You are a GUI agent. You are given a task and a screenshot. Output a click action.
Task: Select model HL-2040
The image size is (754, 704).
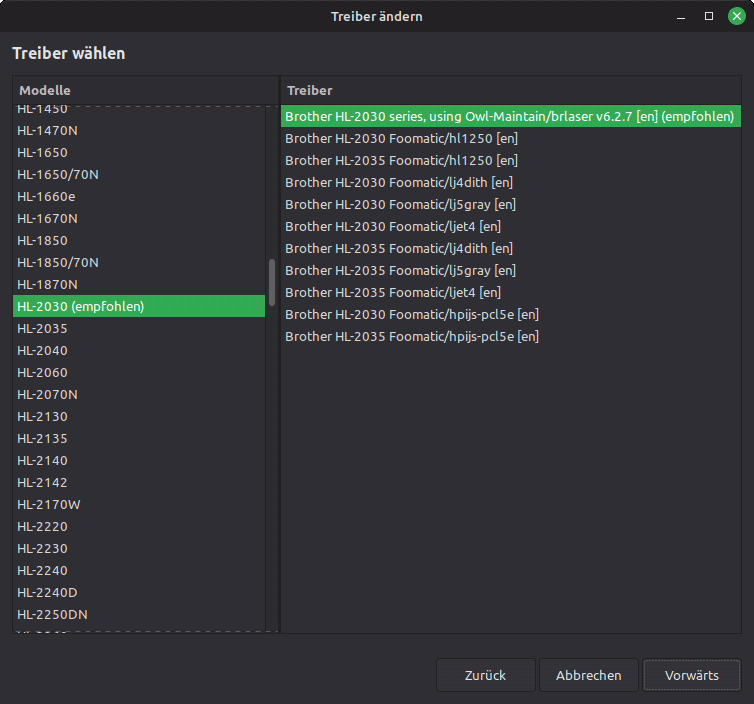(139, 351)
